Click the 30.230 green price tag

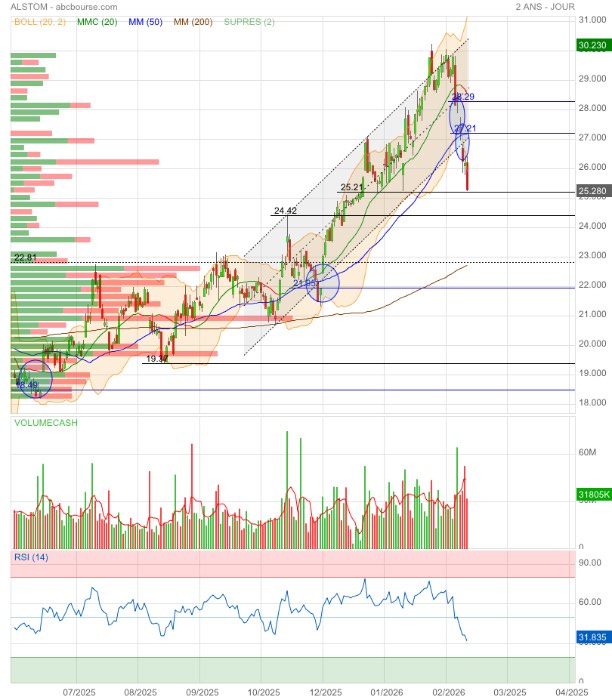pos(593,45)
